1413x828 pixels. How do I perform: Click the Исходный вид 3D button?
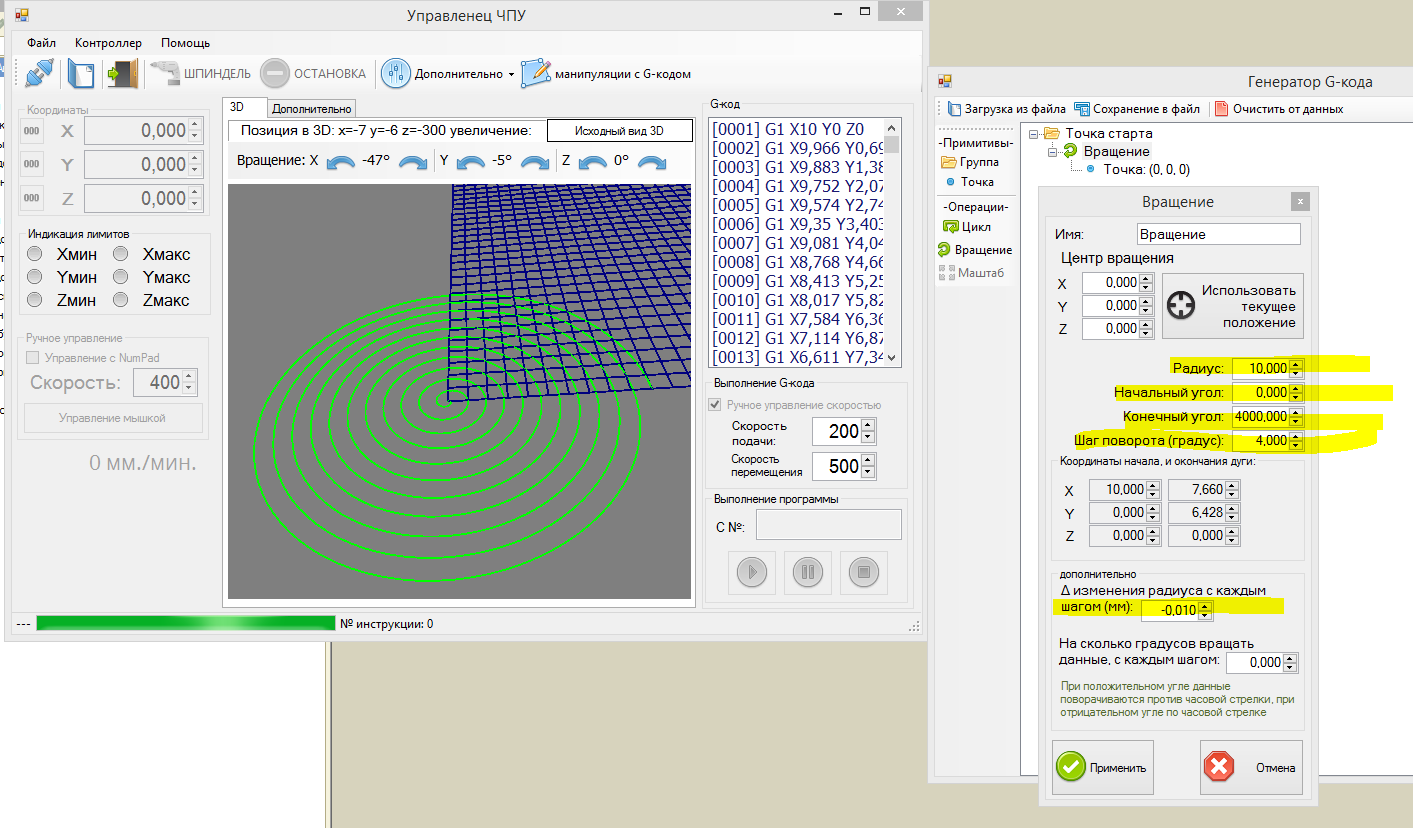coord(619,131)
